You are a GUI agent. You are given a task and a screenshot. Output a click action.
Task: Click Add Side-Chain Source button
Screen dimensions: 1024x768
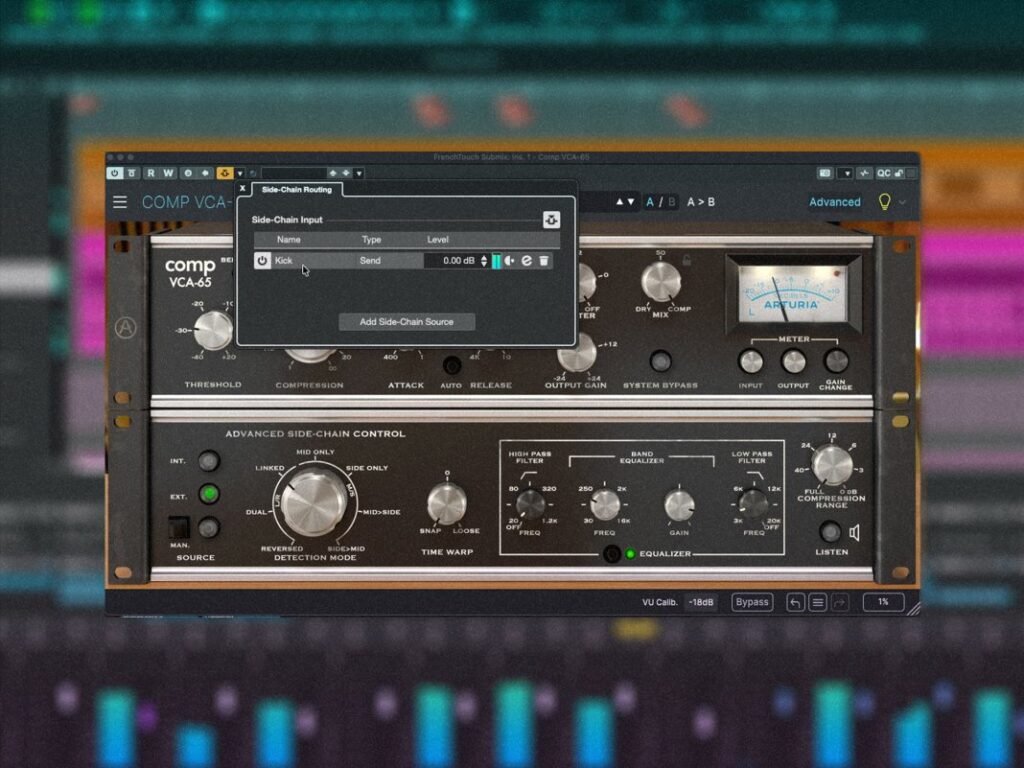click(406, 322)
